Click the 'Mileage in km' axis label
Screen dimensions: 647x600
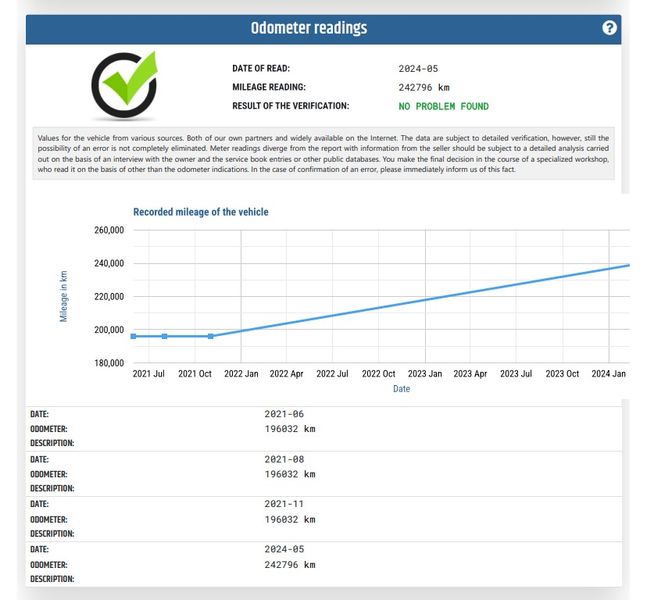coord(64,296)
